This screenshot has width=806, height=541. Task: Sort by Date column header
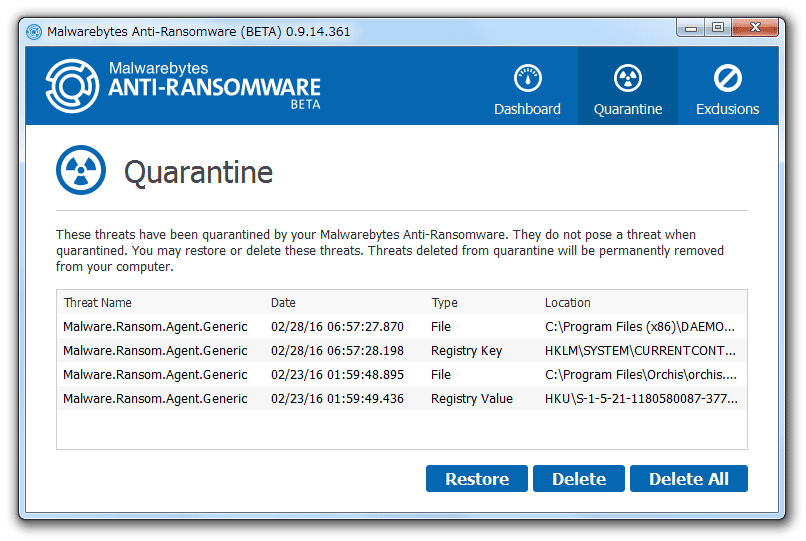coord(283,303)
